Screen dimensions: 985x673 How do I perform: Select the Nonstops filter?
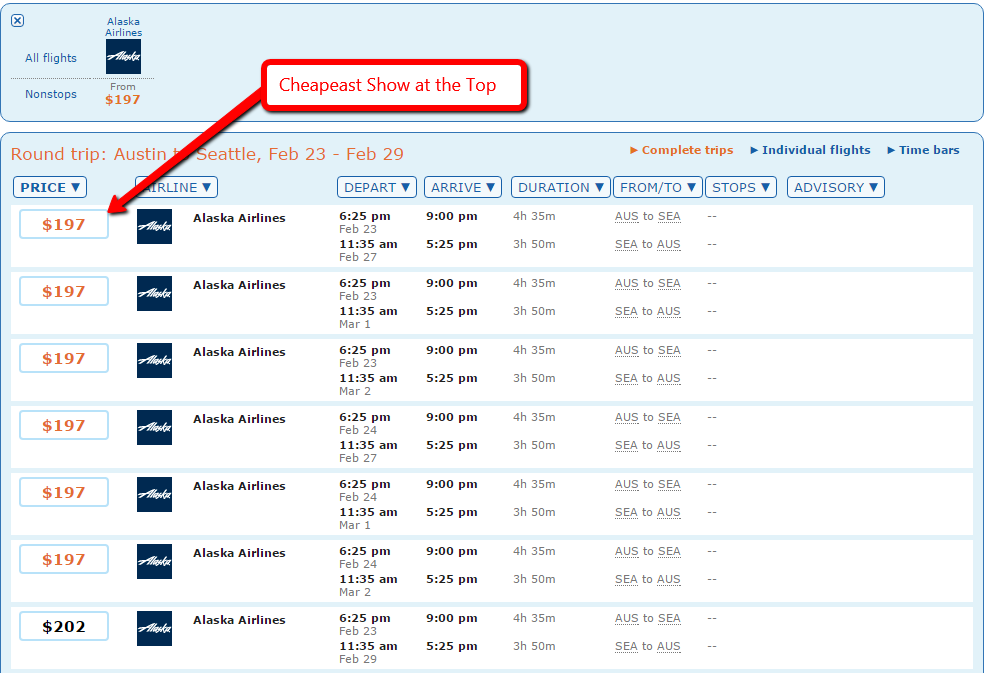click(x=51, y=94)
